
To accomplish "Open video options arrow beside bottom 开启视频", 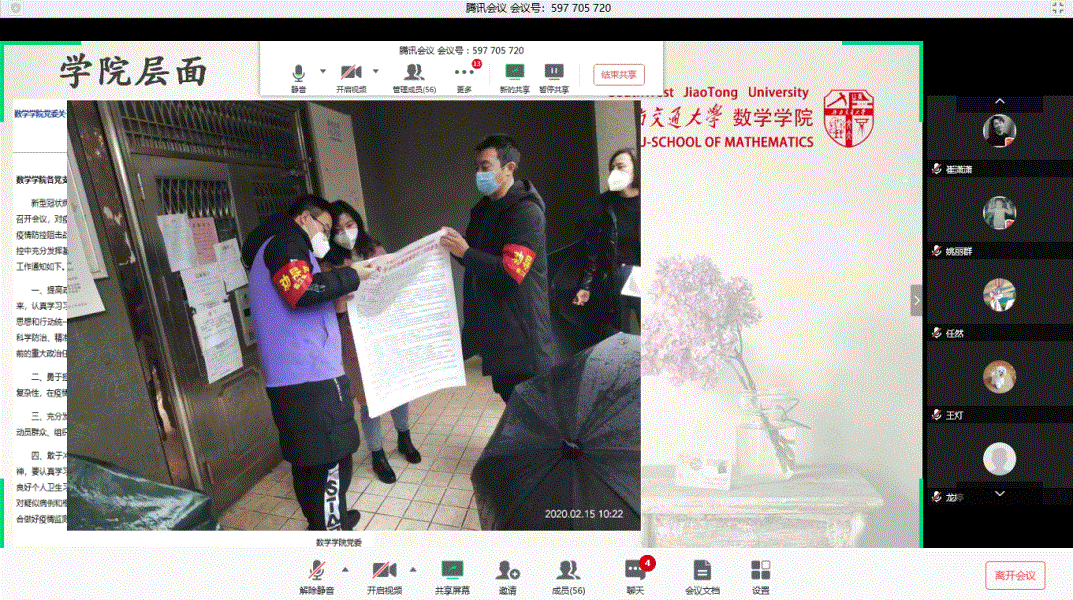I will pyautogui.click(x=413, y=569).
